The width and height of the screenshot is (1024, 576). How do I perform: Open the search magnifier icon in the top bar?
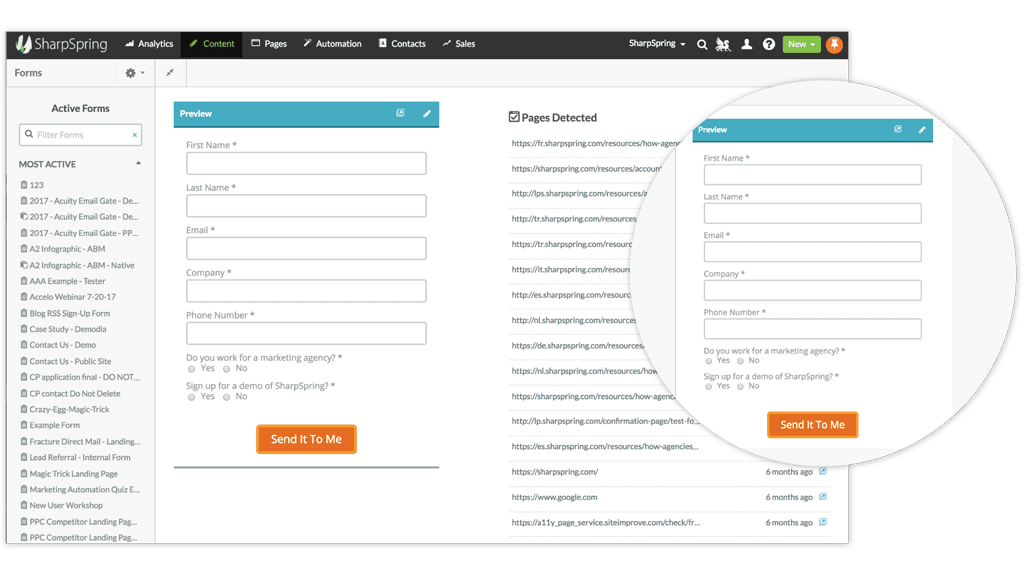point(702,44)
